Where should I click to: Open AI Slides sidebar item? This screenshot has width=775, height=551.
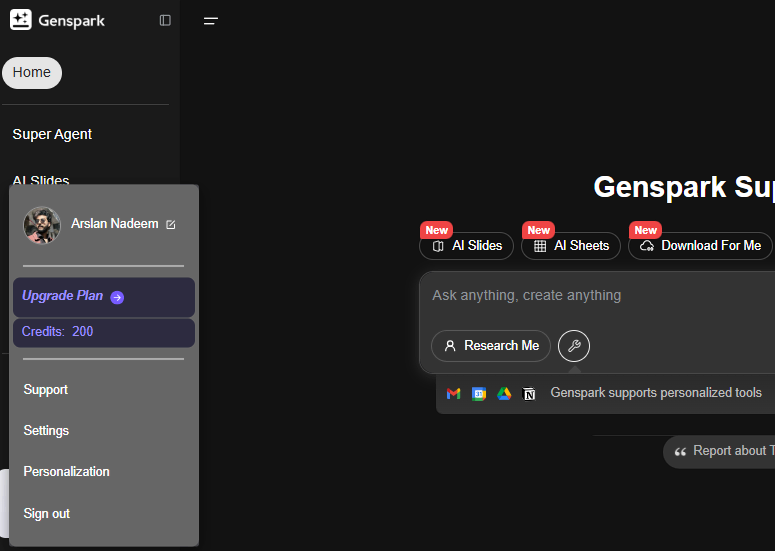(x=41, y=180)
